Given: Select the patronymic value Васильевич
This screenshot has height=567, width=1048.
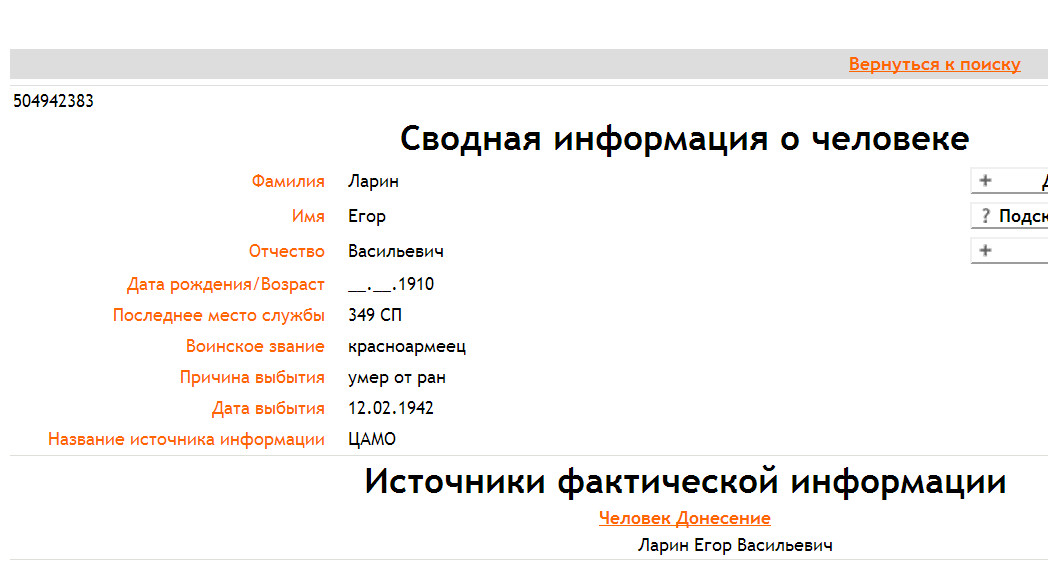Looking at the screenshot, I should 395,251.
